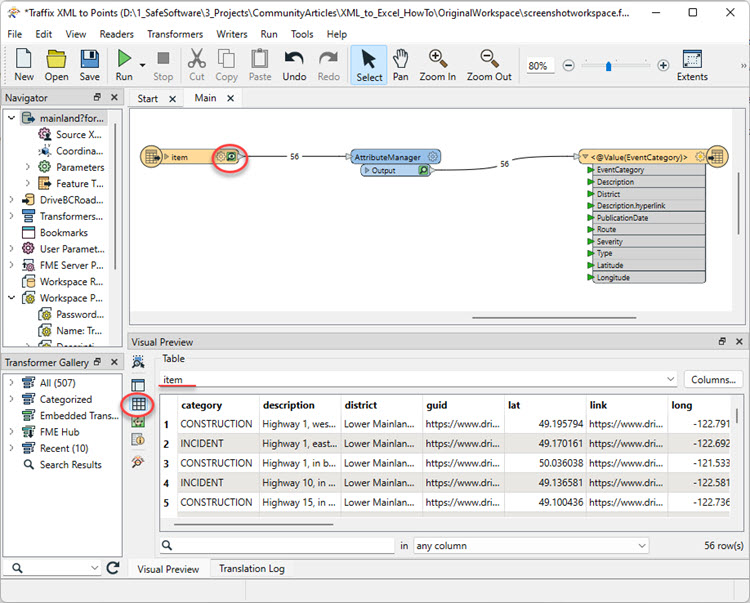Click the Redo toolbar icon
Viewport: 750px width, 603px height.
click(329, 65)
